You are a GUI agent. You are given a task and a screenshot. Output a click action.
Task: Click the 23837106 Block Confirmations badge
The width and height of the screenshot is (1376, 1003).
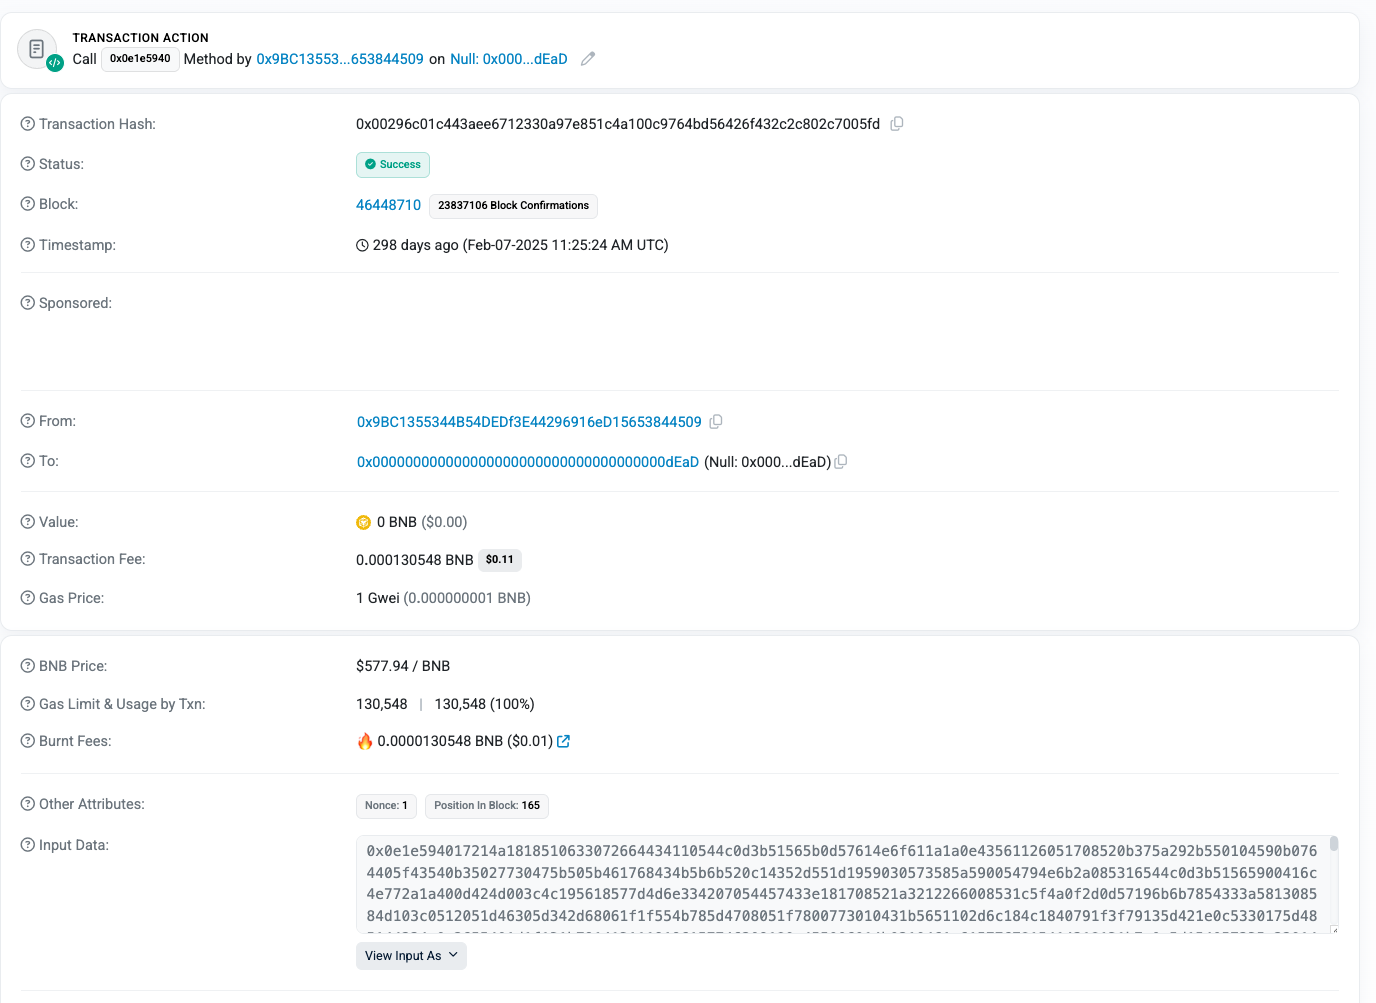(512, 206)
